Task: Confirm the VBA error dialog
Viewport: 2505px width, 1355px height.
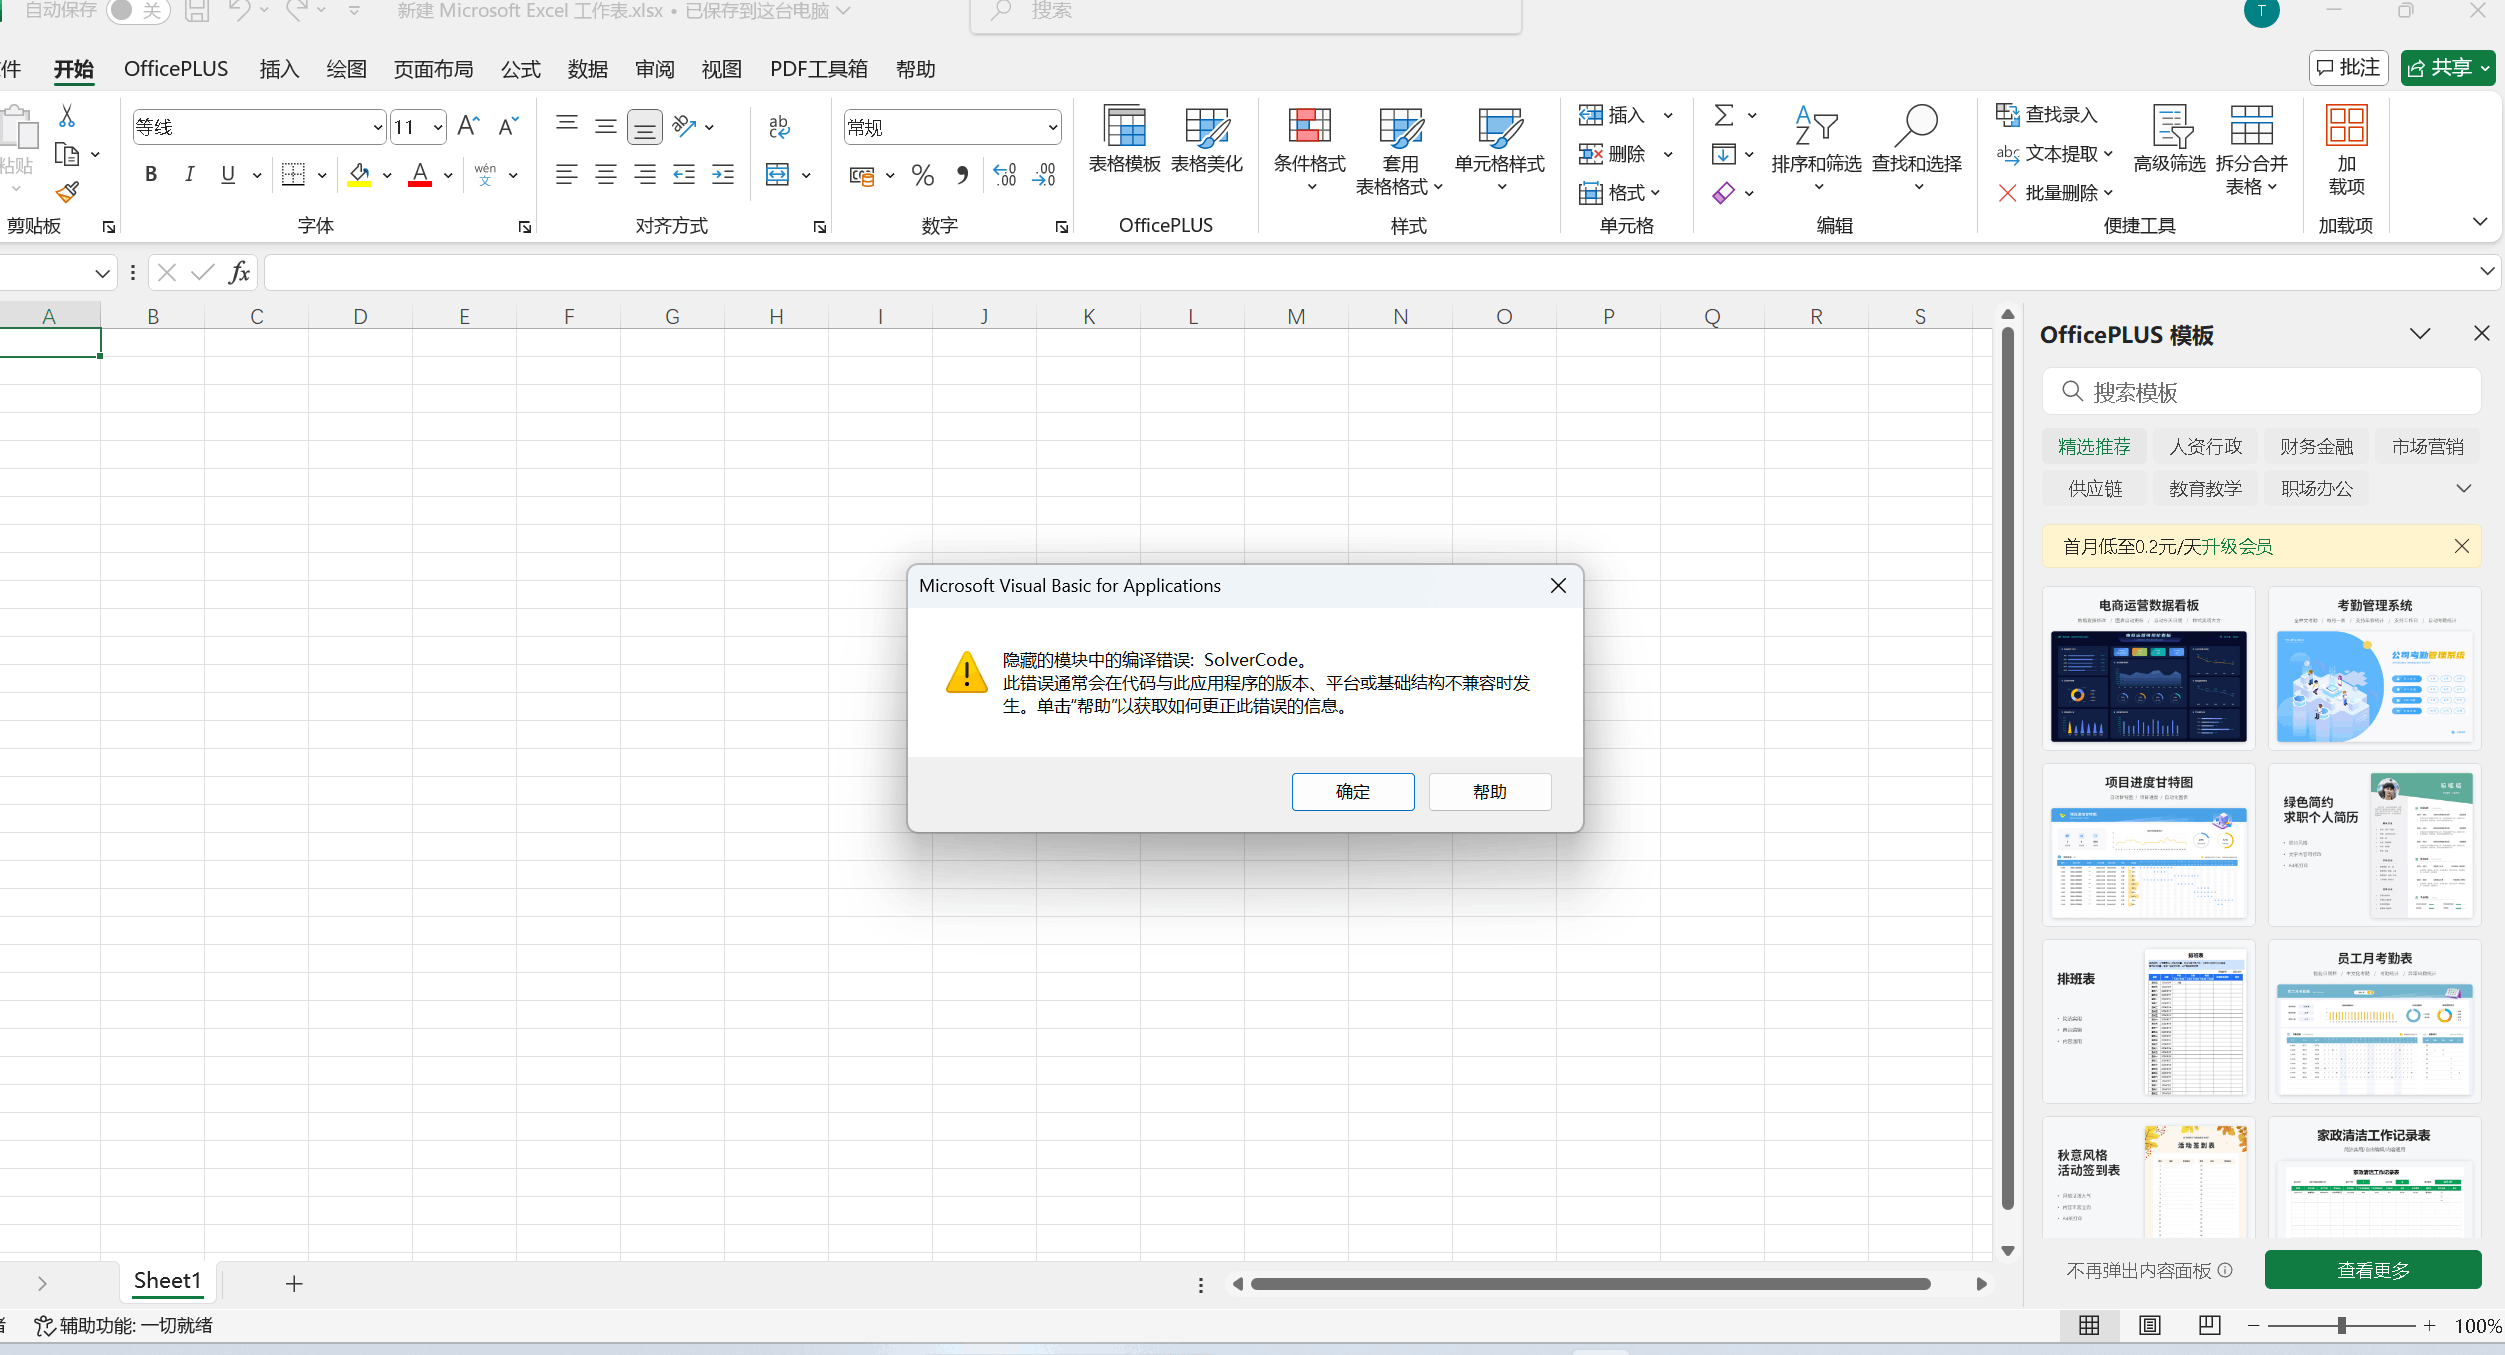Action: tap(1352, 791)
